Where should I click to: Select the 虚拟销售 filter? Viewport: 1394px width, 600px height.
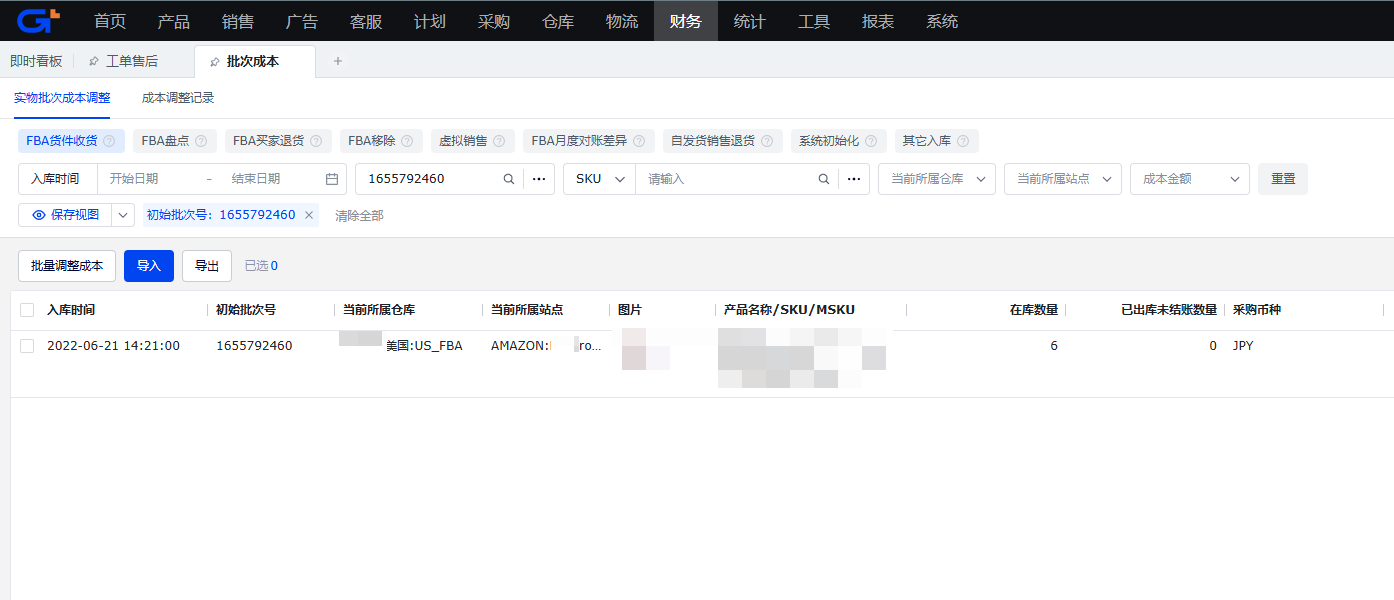(x=474, y=141)
